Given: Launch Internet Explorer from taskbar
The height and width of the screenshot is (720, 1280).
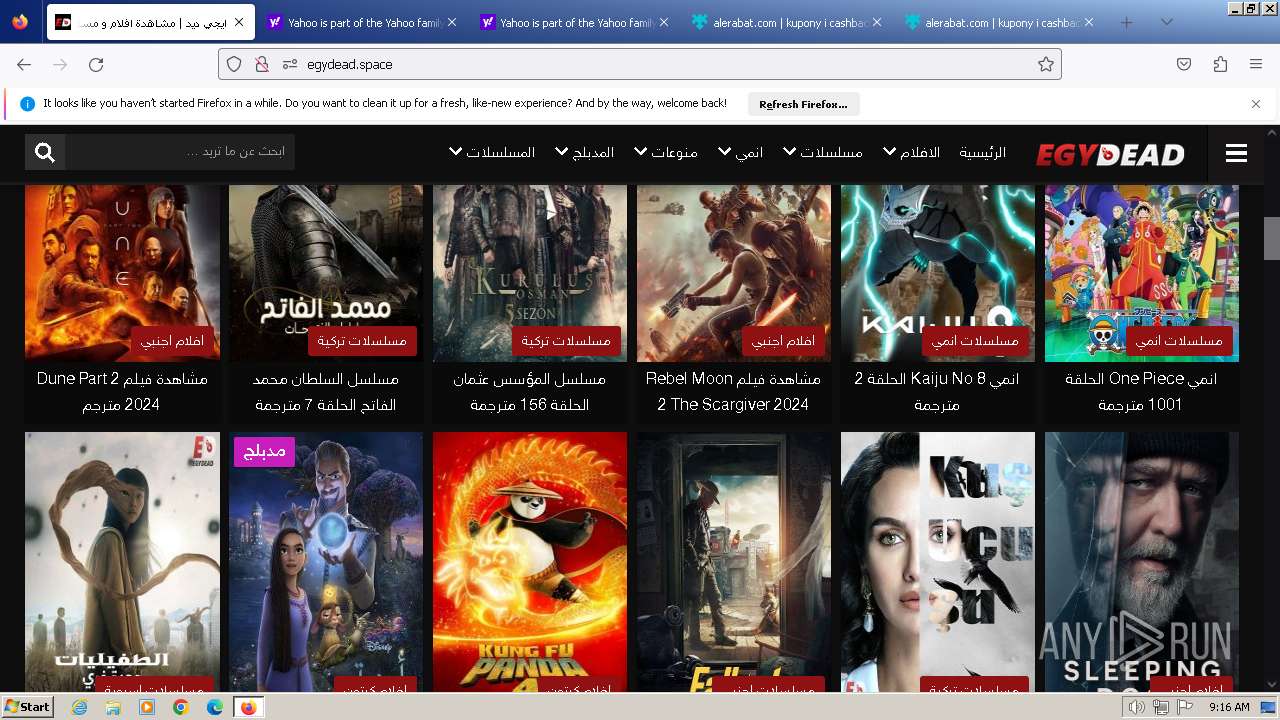Looking at the screenshot, I should tap(80, 707).
